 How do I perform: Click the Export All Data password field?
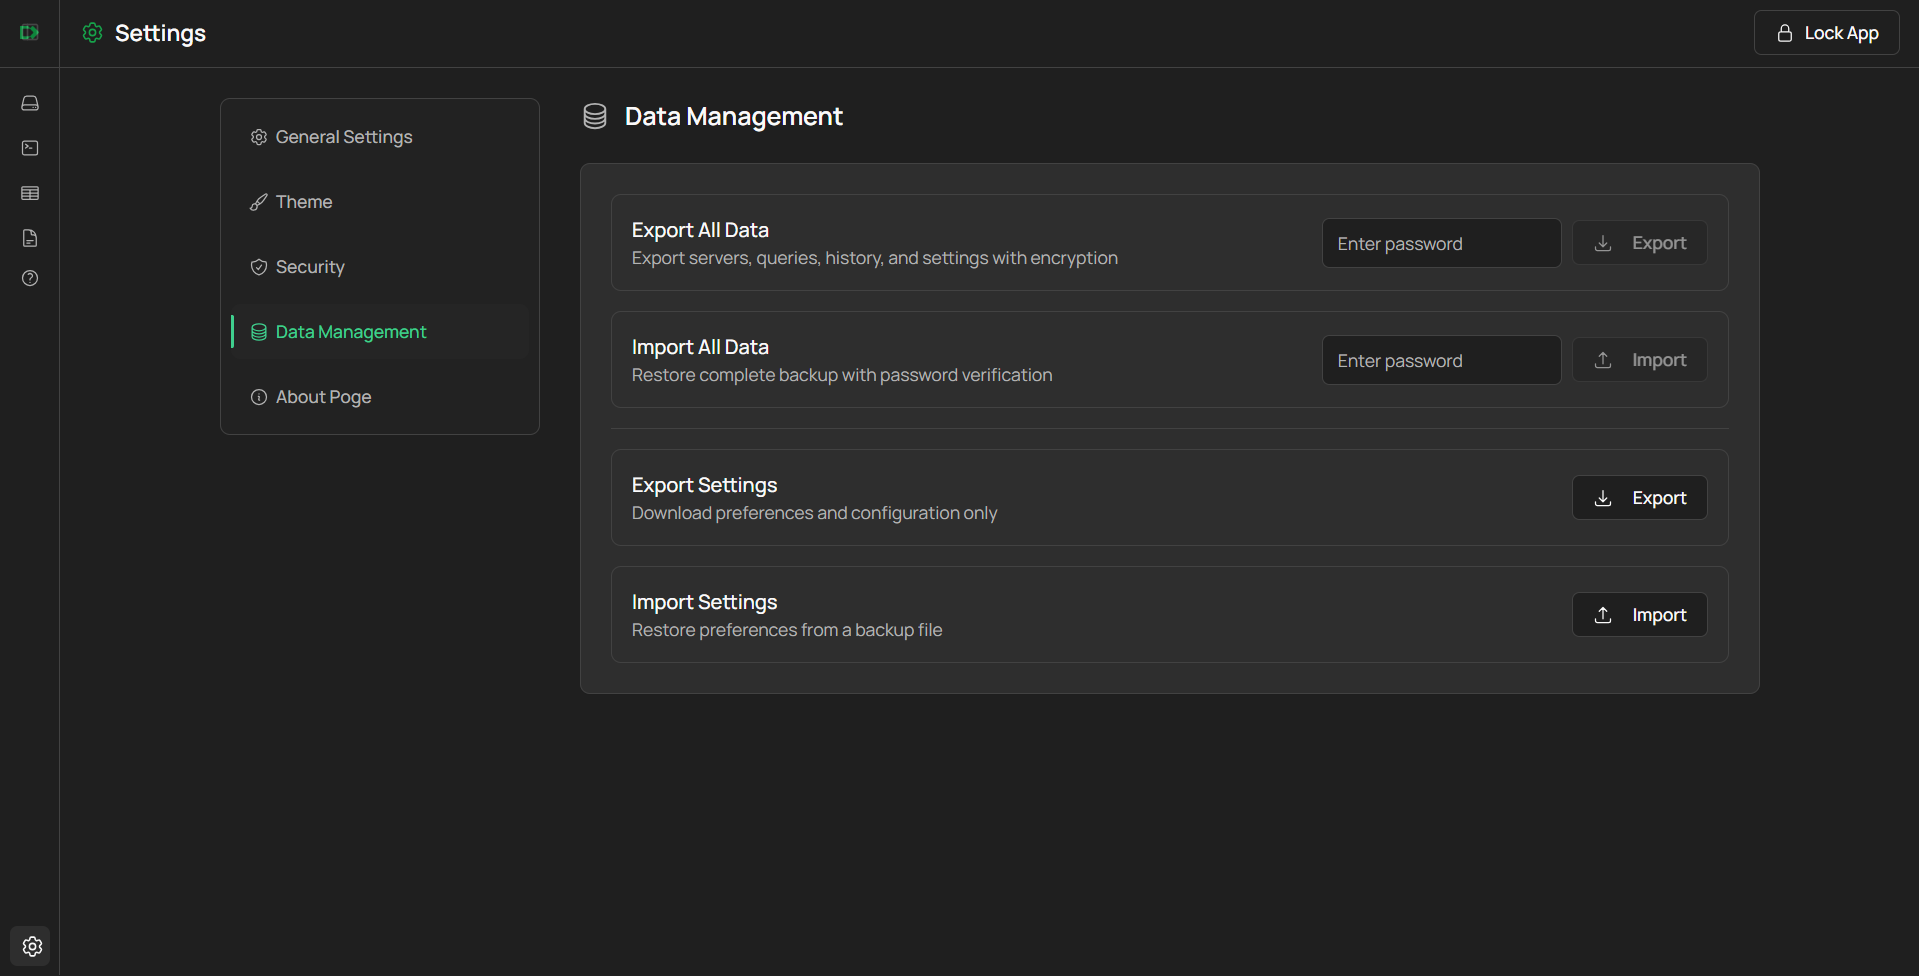pyautogui.click(x=1441, y=243)
